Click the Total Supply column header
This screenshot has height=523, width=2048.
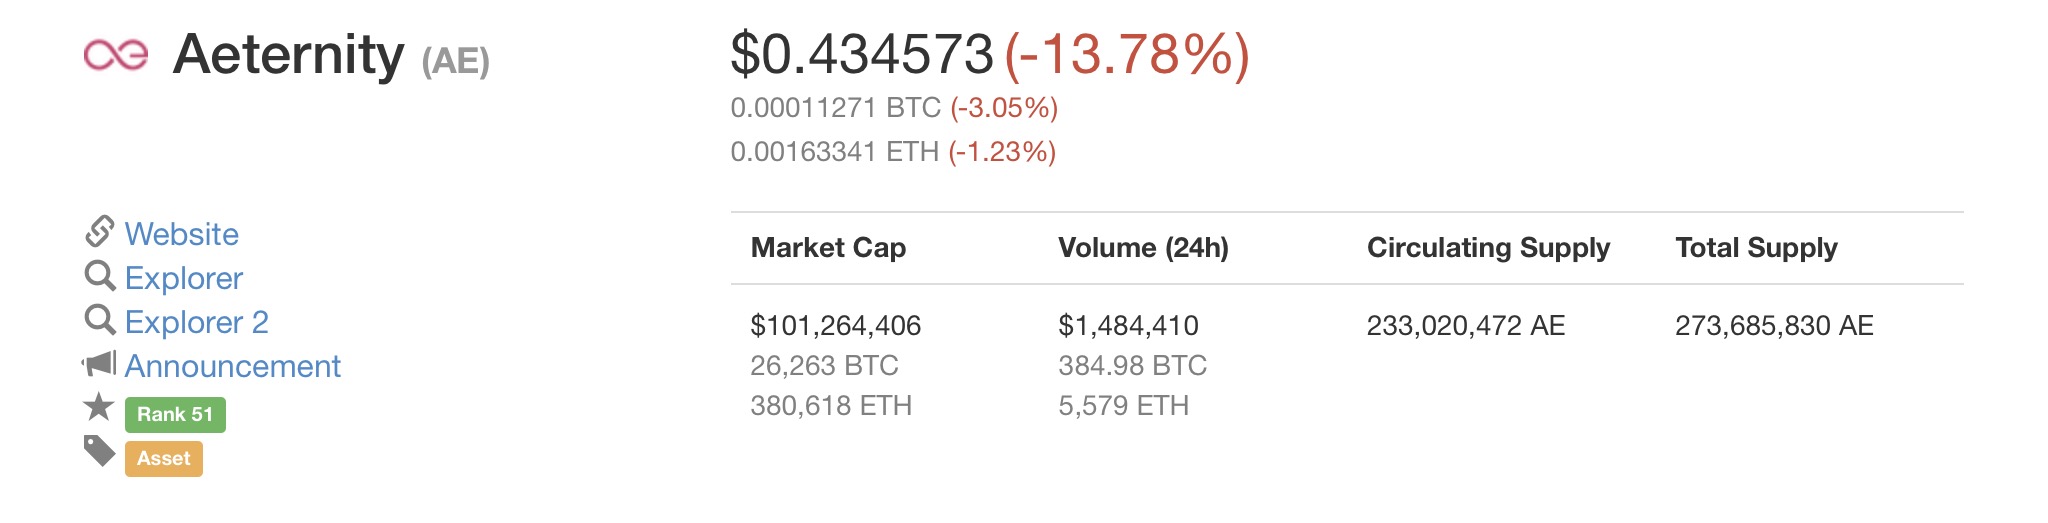[x=1756, y=248]
